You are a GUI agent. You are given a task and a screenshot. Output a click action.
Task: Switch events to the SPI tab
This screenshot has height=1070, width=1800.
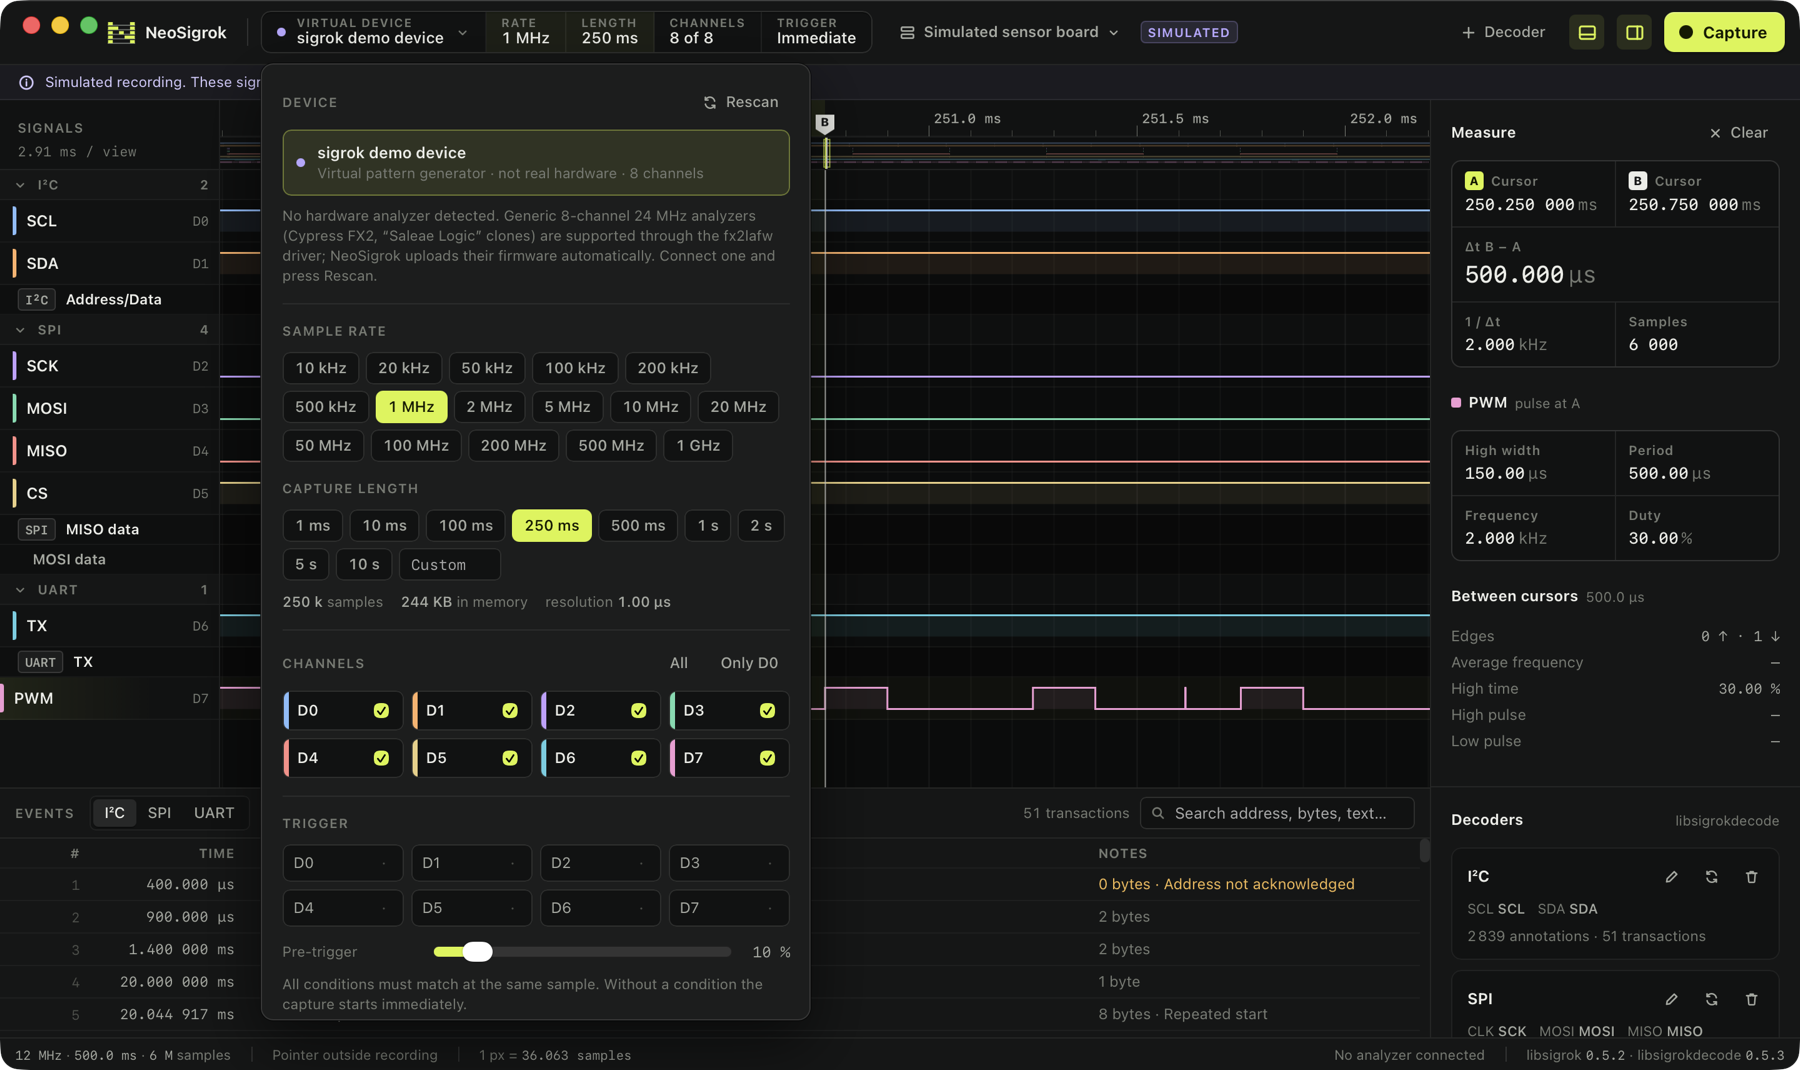159,813
